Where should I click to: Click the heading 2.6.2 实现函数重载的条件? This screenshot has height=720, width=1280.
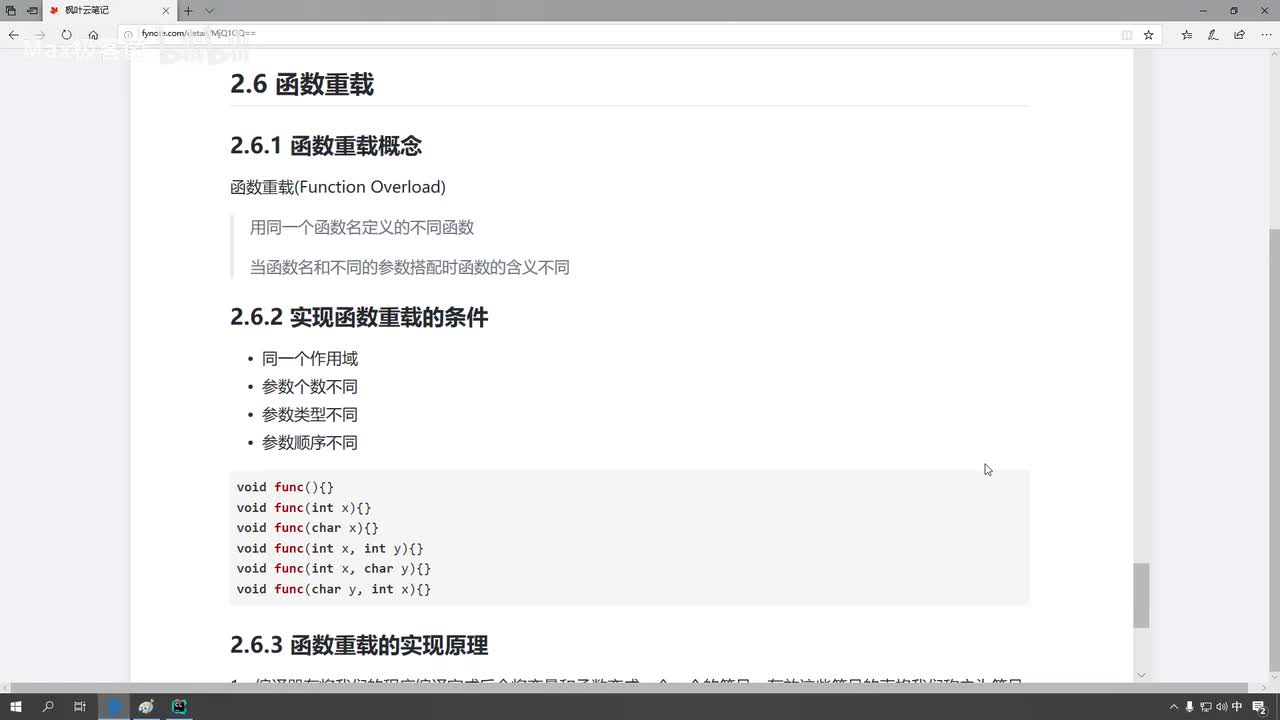click(x=359, y=318)
